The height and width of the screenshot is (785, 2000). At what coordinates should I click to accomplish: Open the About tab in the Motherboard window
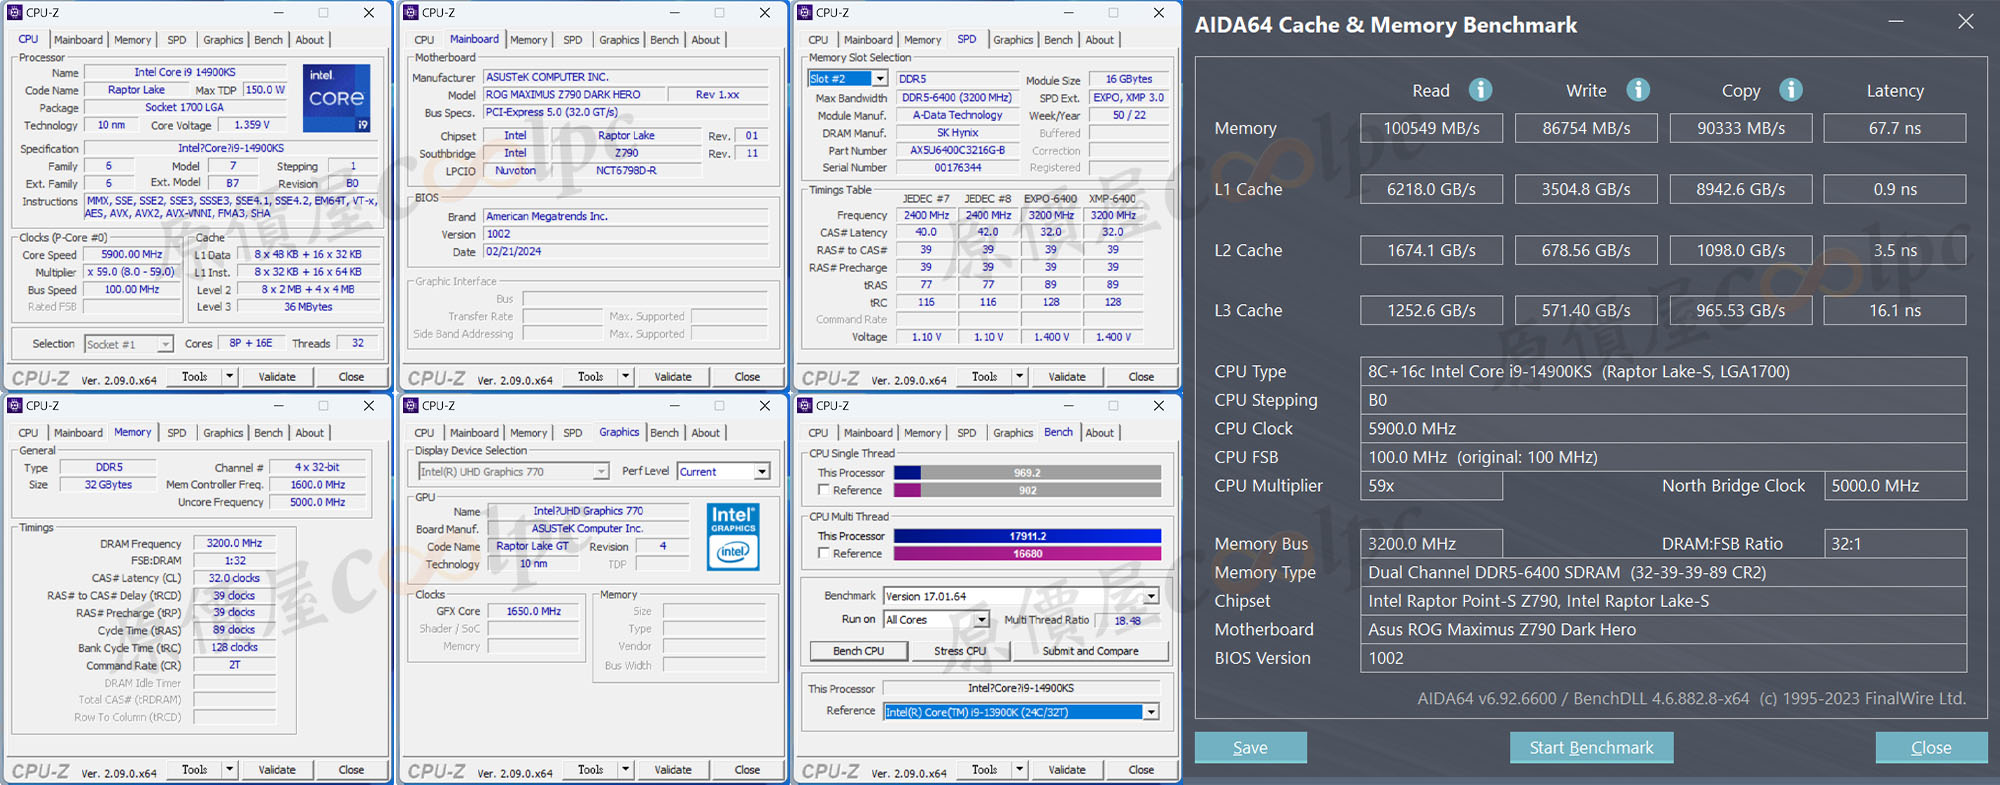click(705, 40)
